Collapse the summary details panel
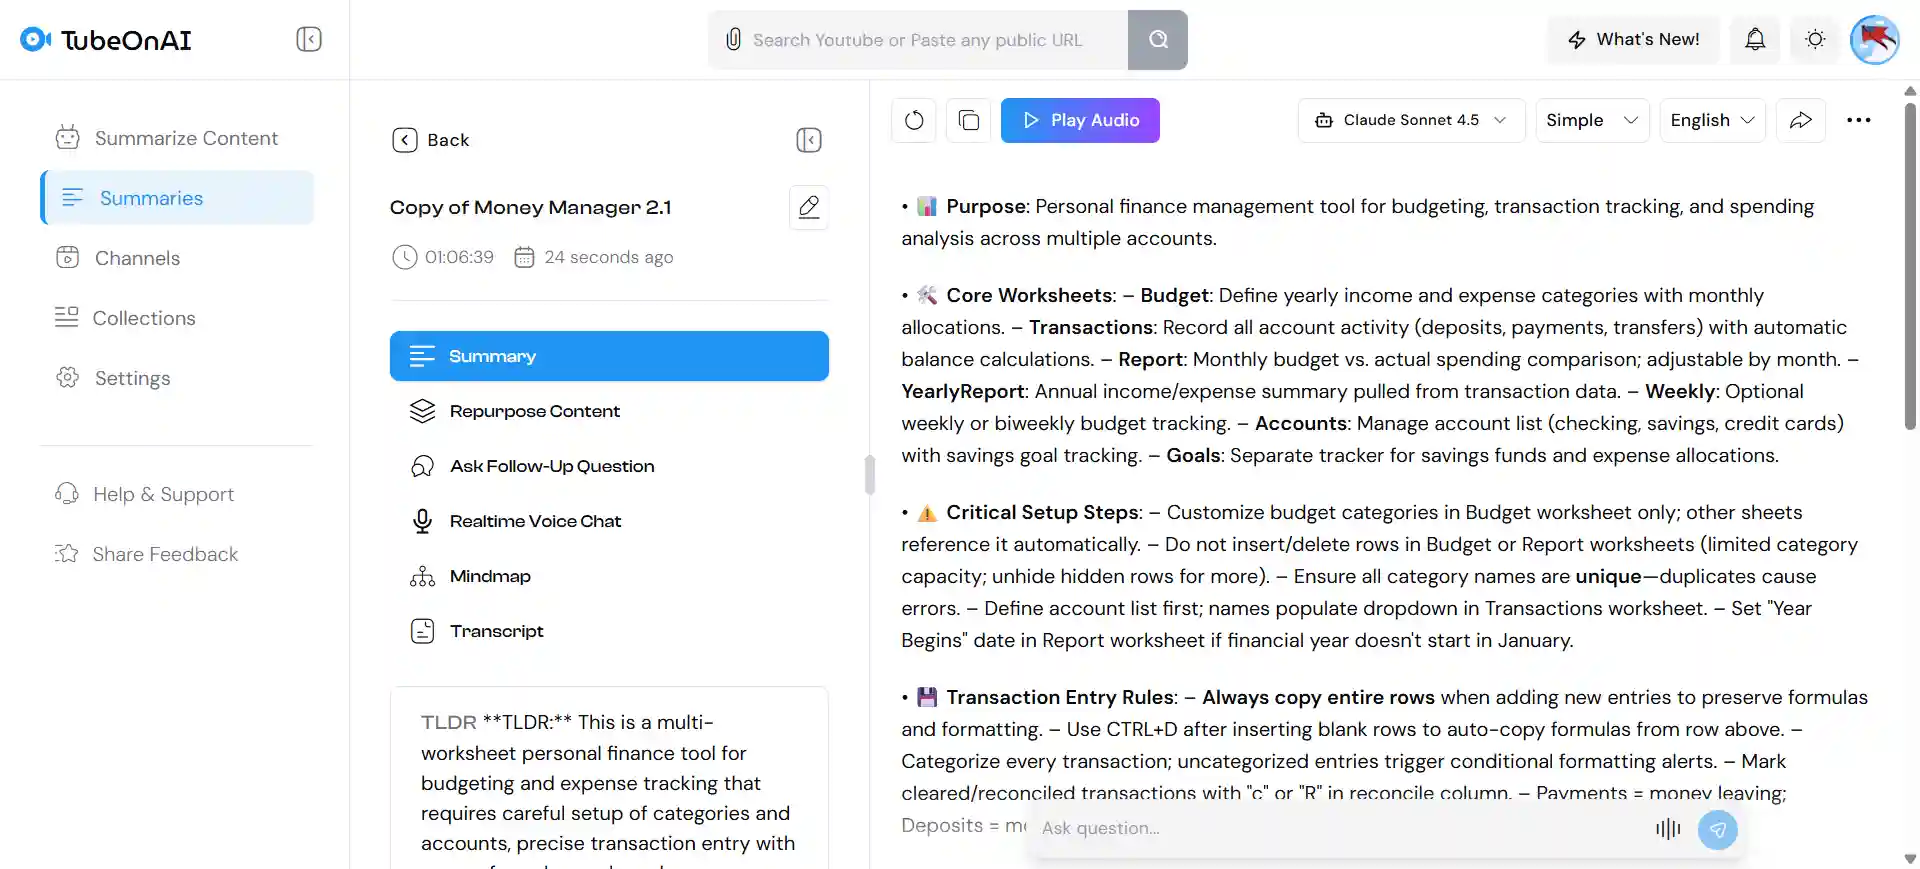 pyautogui.click(x=809, y=140)
